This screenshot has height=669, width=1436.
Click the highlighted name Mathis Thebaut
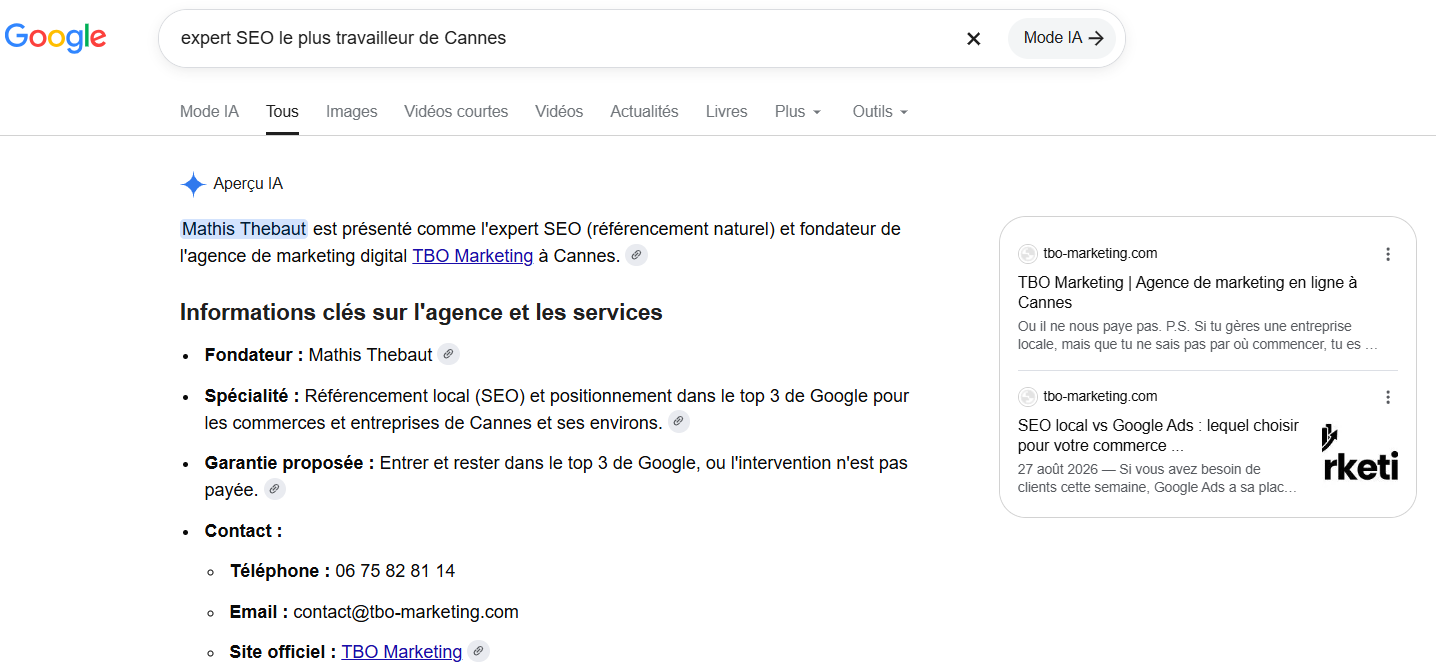point(244,229)
